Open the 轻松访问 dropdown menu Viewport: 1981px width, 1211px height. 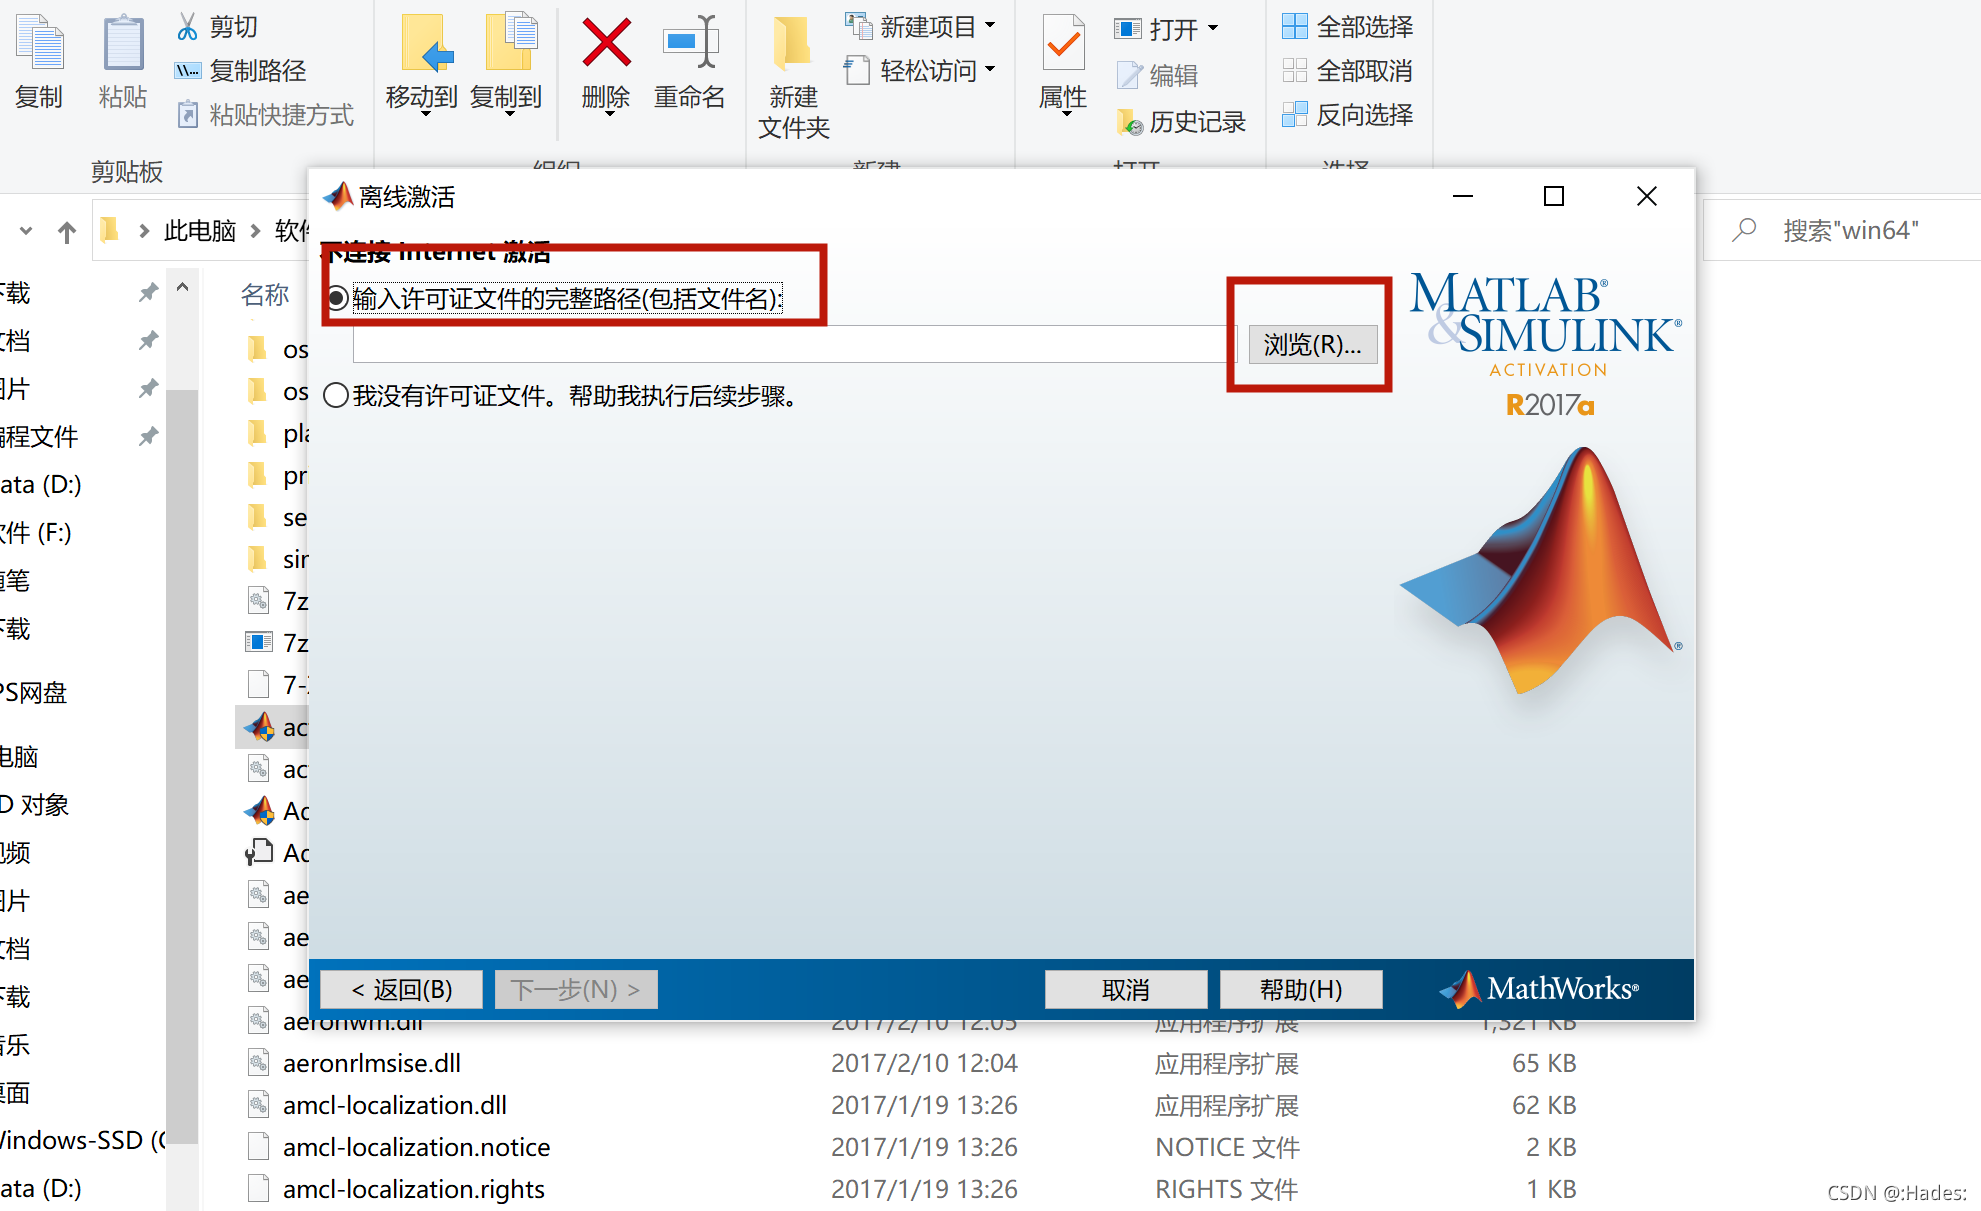(988, 71)
